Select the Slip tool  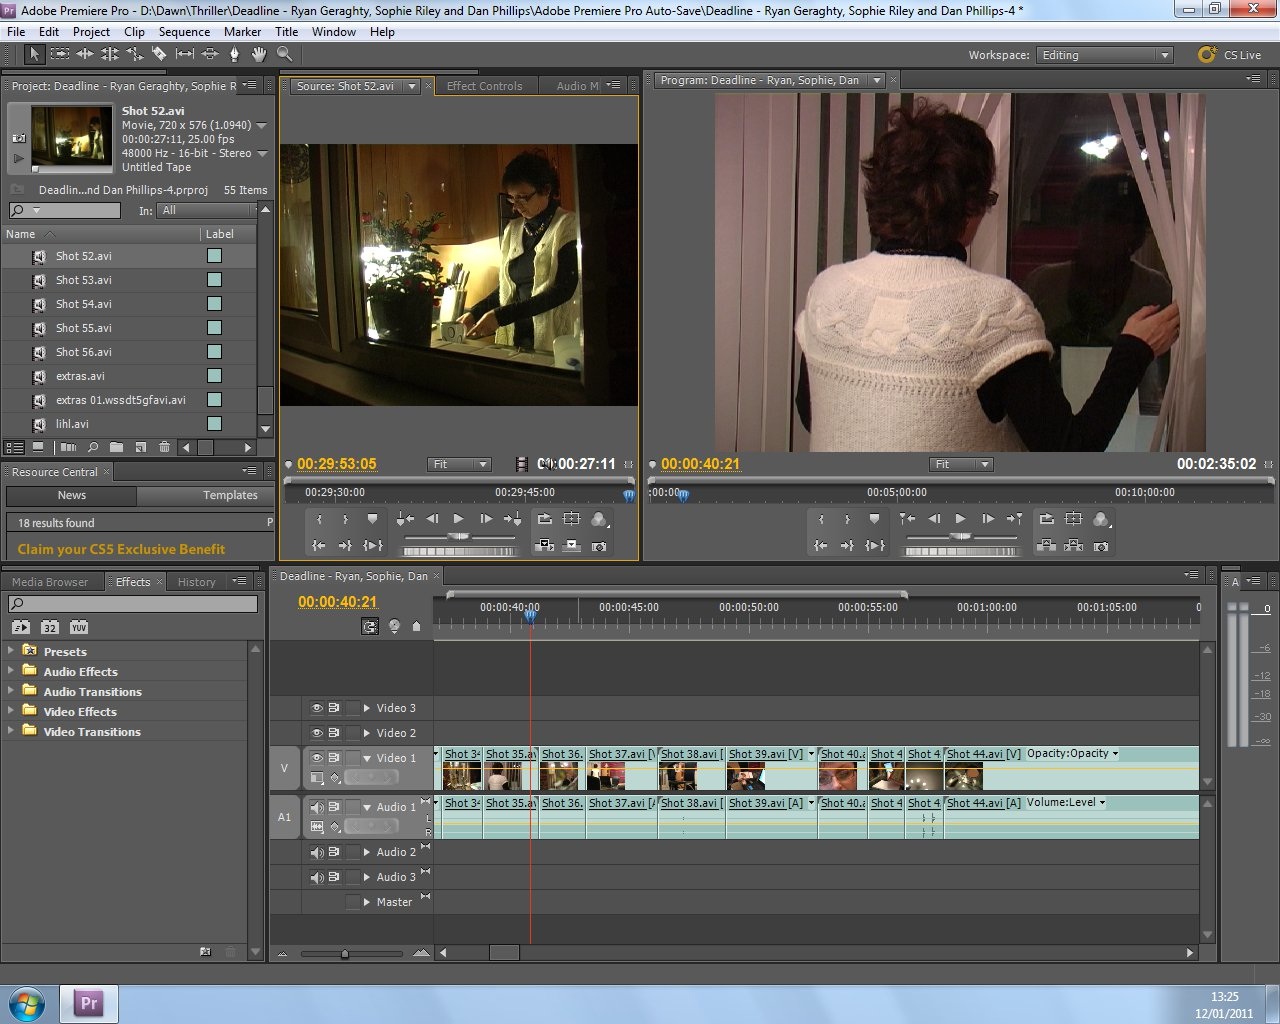tap(185, 54)
